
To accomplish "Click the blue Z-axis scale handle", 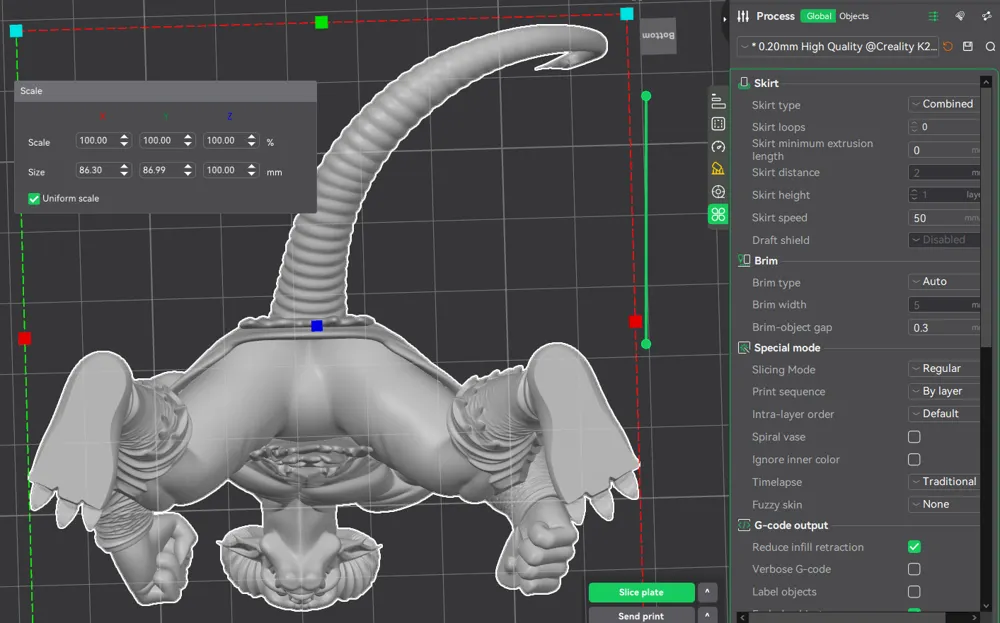I will pos(317,326).
